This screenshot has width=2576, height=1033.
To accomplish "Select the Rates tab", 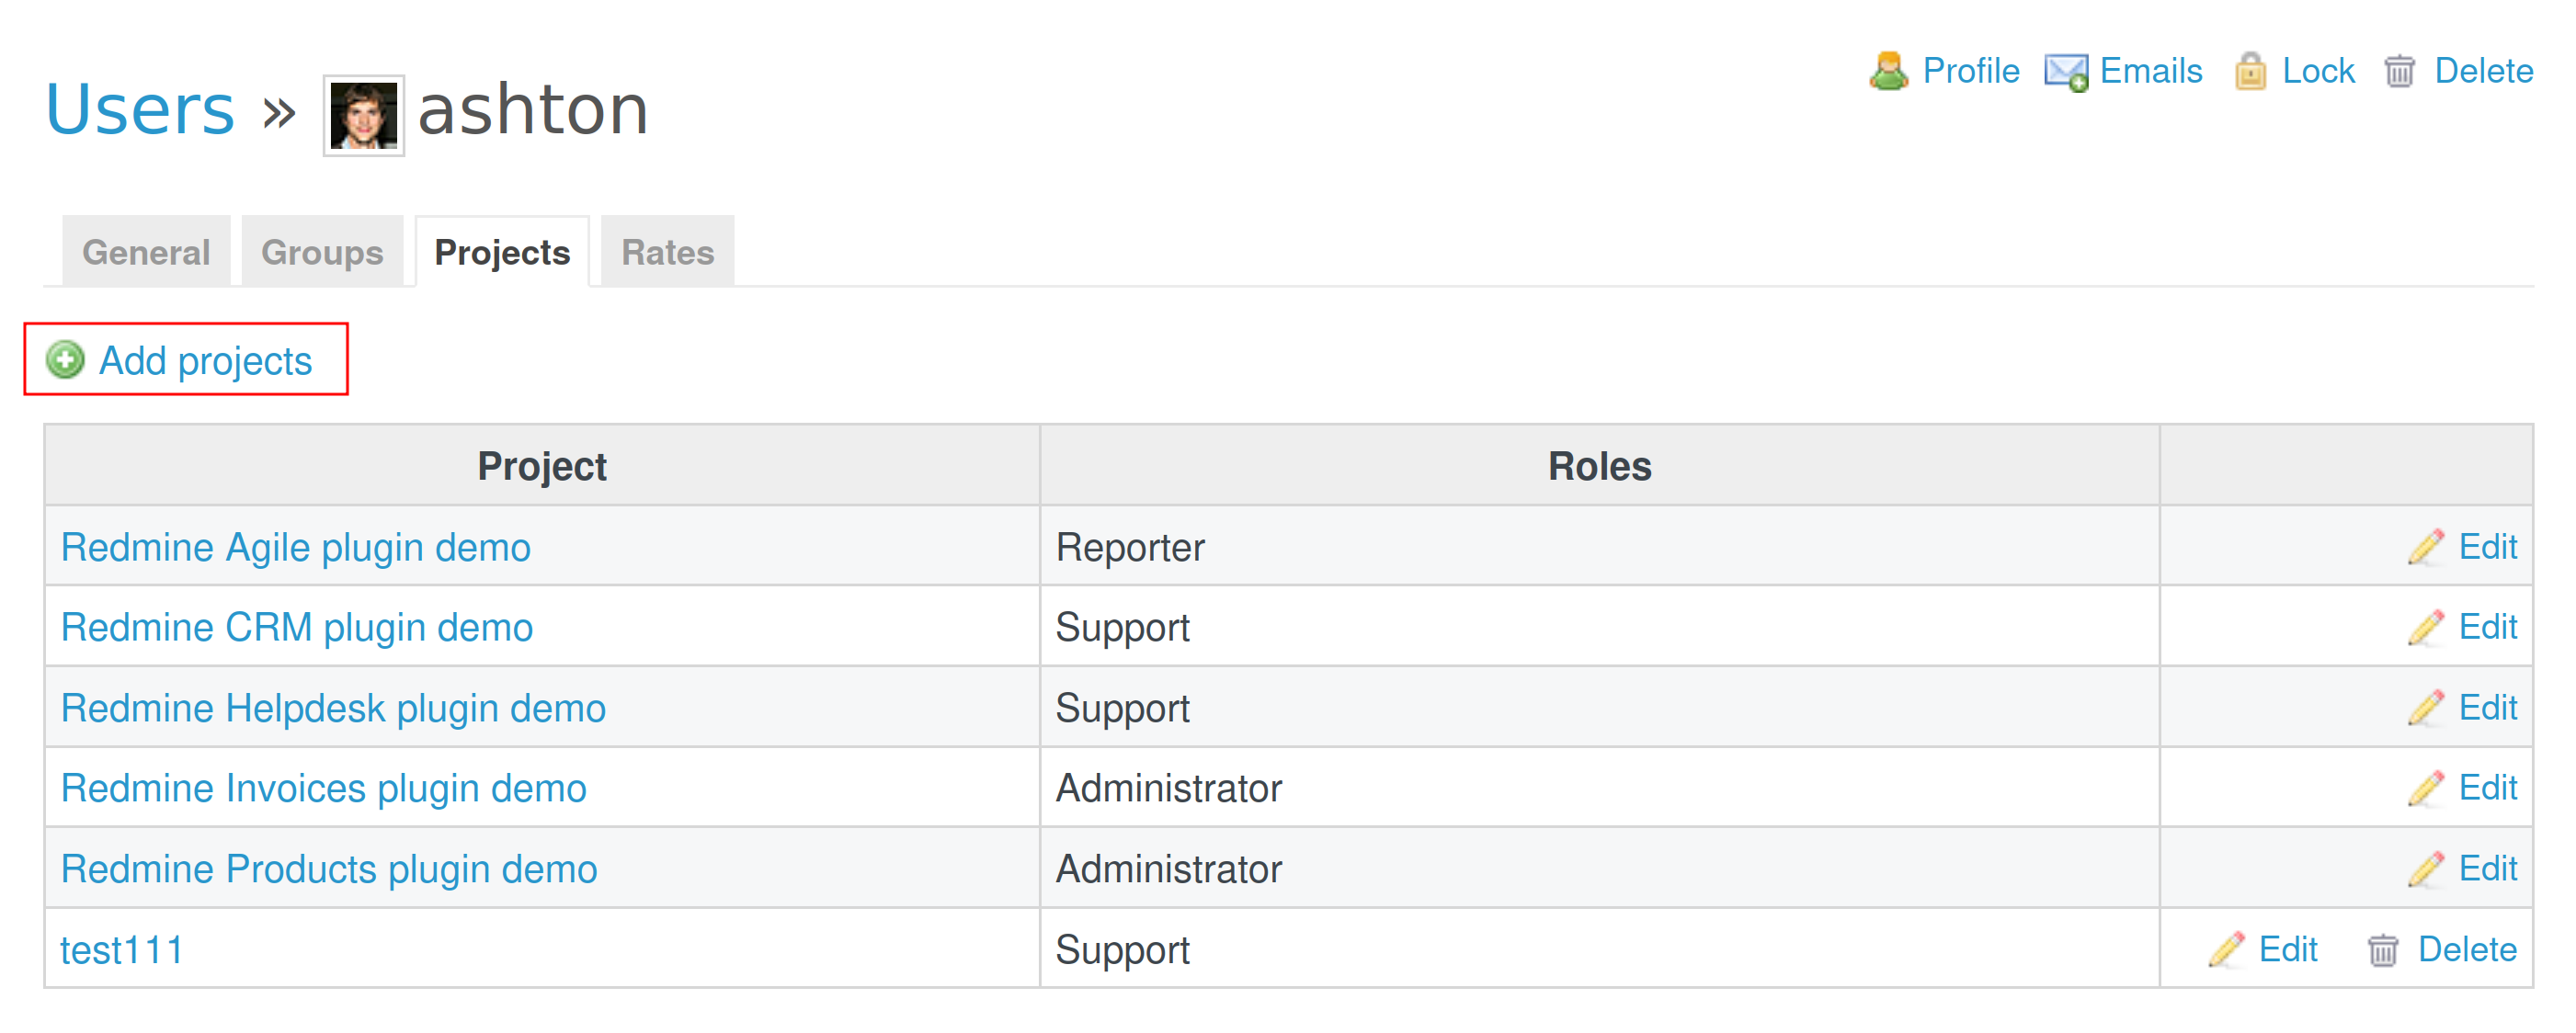I will [667, 252].
